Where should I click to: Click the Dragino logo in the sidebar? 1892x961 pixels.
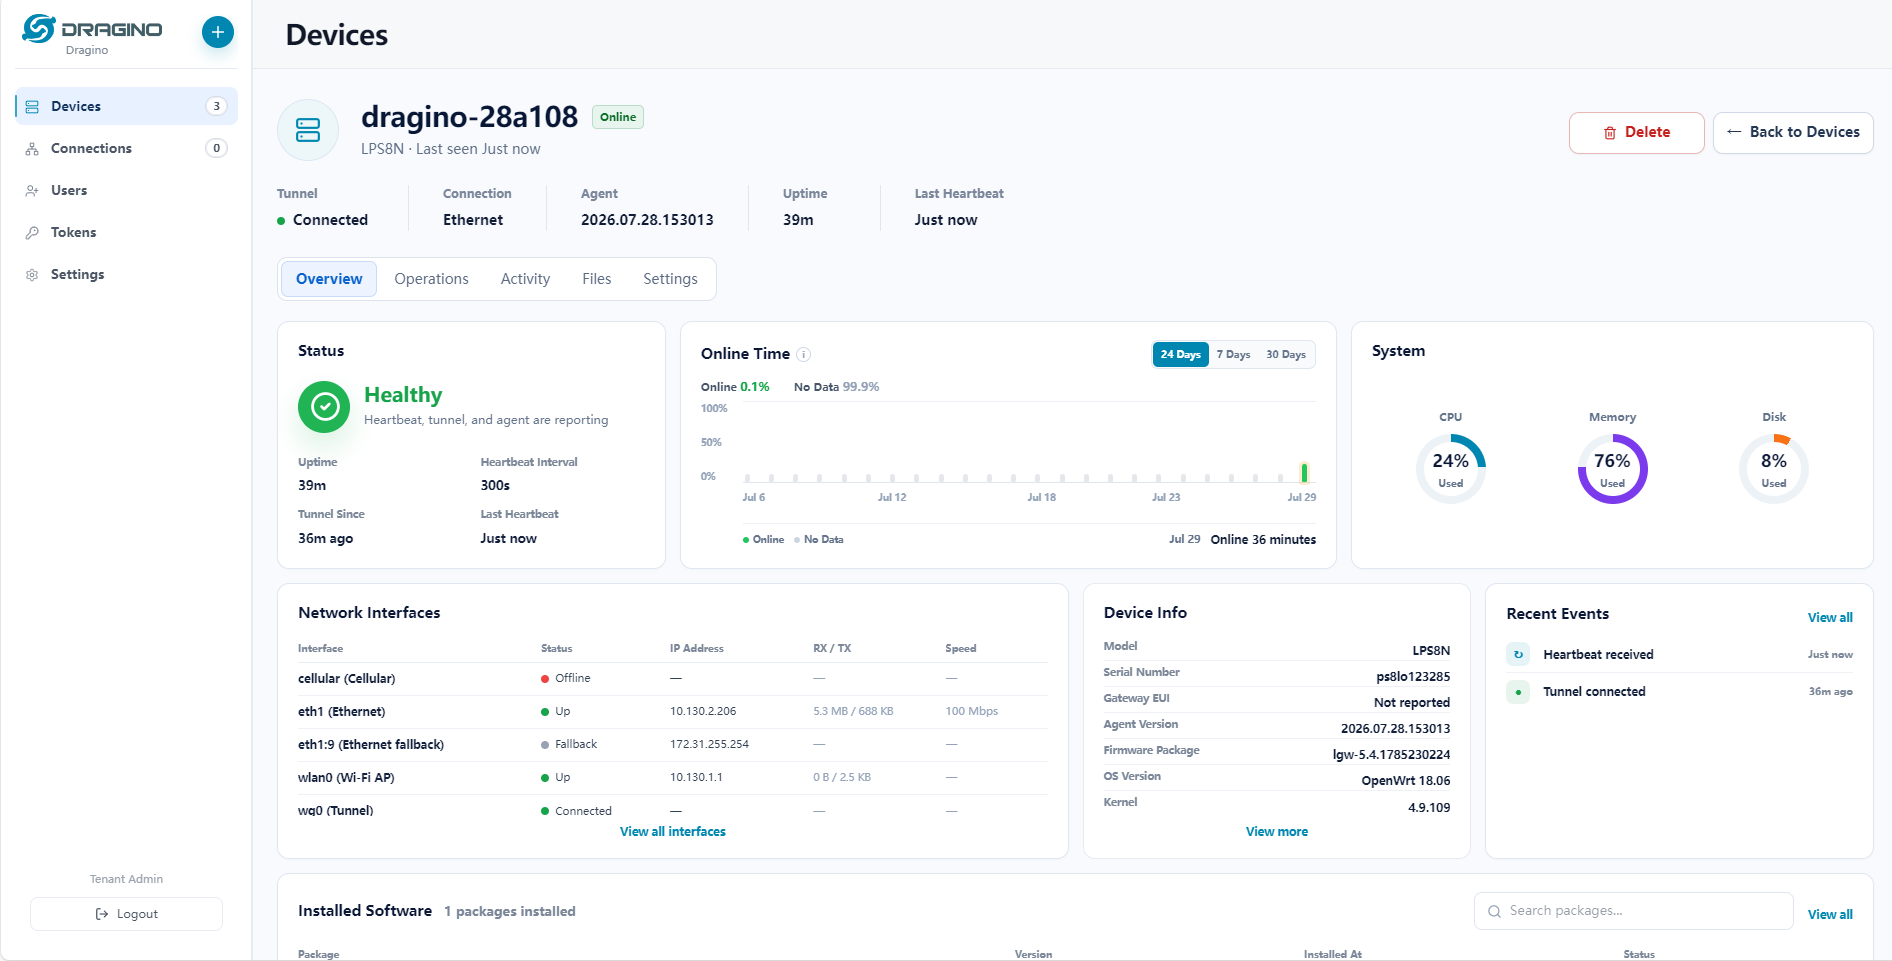tap(92, 29)
